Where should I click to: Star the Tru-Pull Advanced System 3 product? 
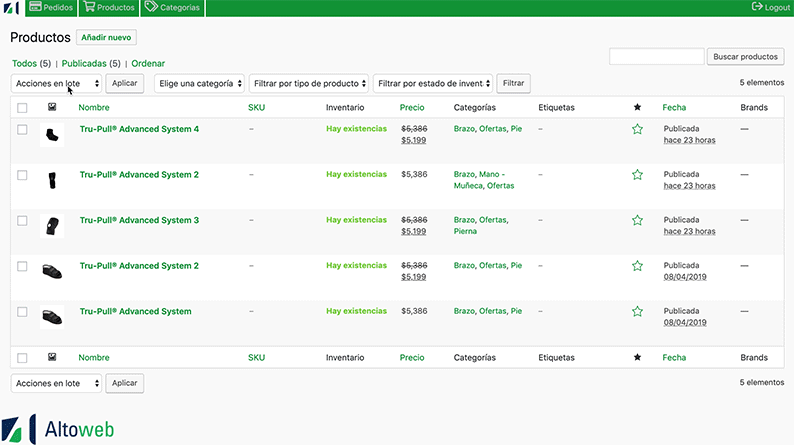tap(637, 220)
